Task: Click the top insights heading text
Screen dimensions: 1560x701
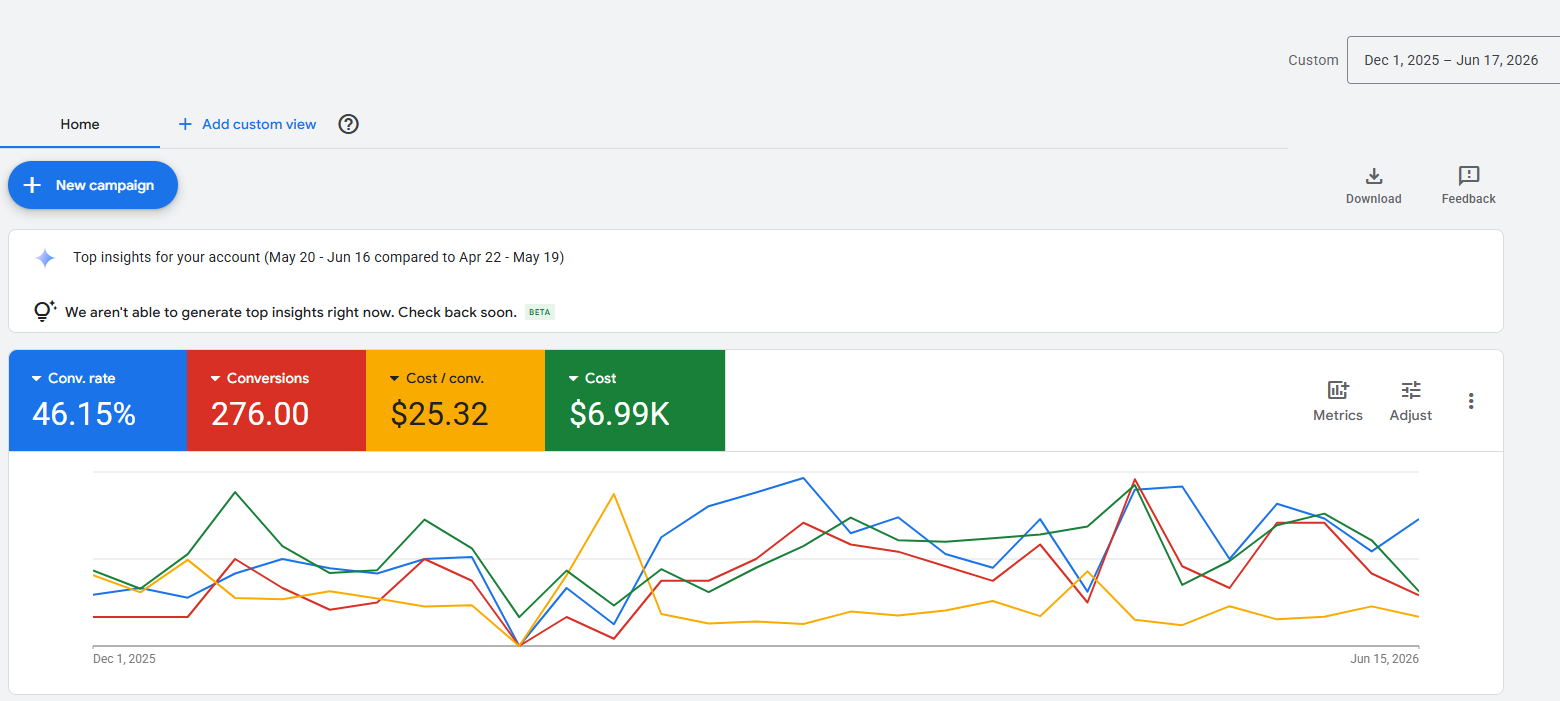Action: (318, 258)
